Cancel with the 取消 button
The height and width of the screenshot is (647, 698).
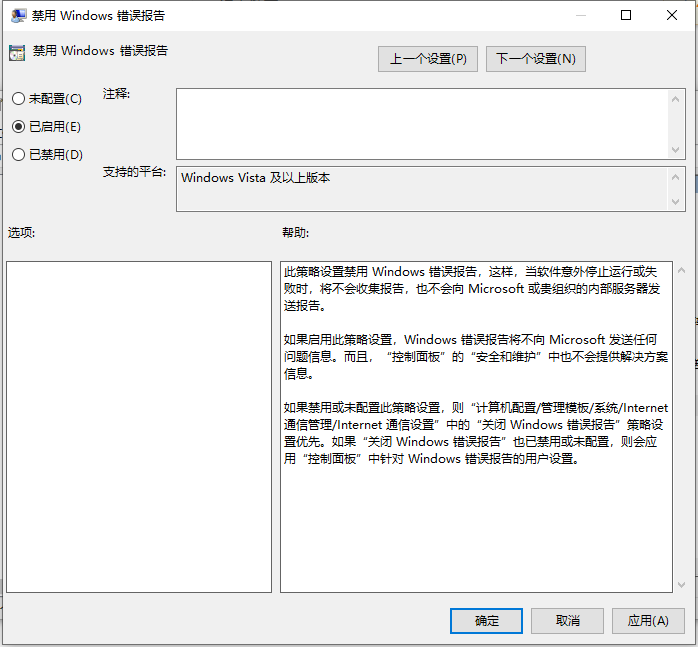pos(567,621)
